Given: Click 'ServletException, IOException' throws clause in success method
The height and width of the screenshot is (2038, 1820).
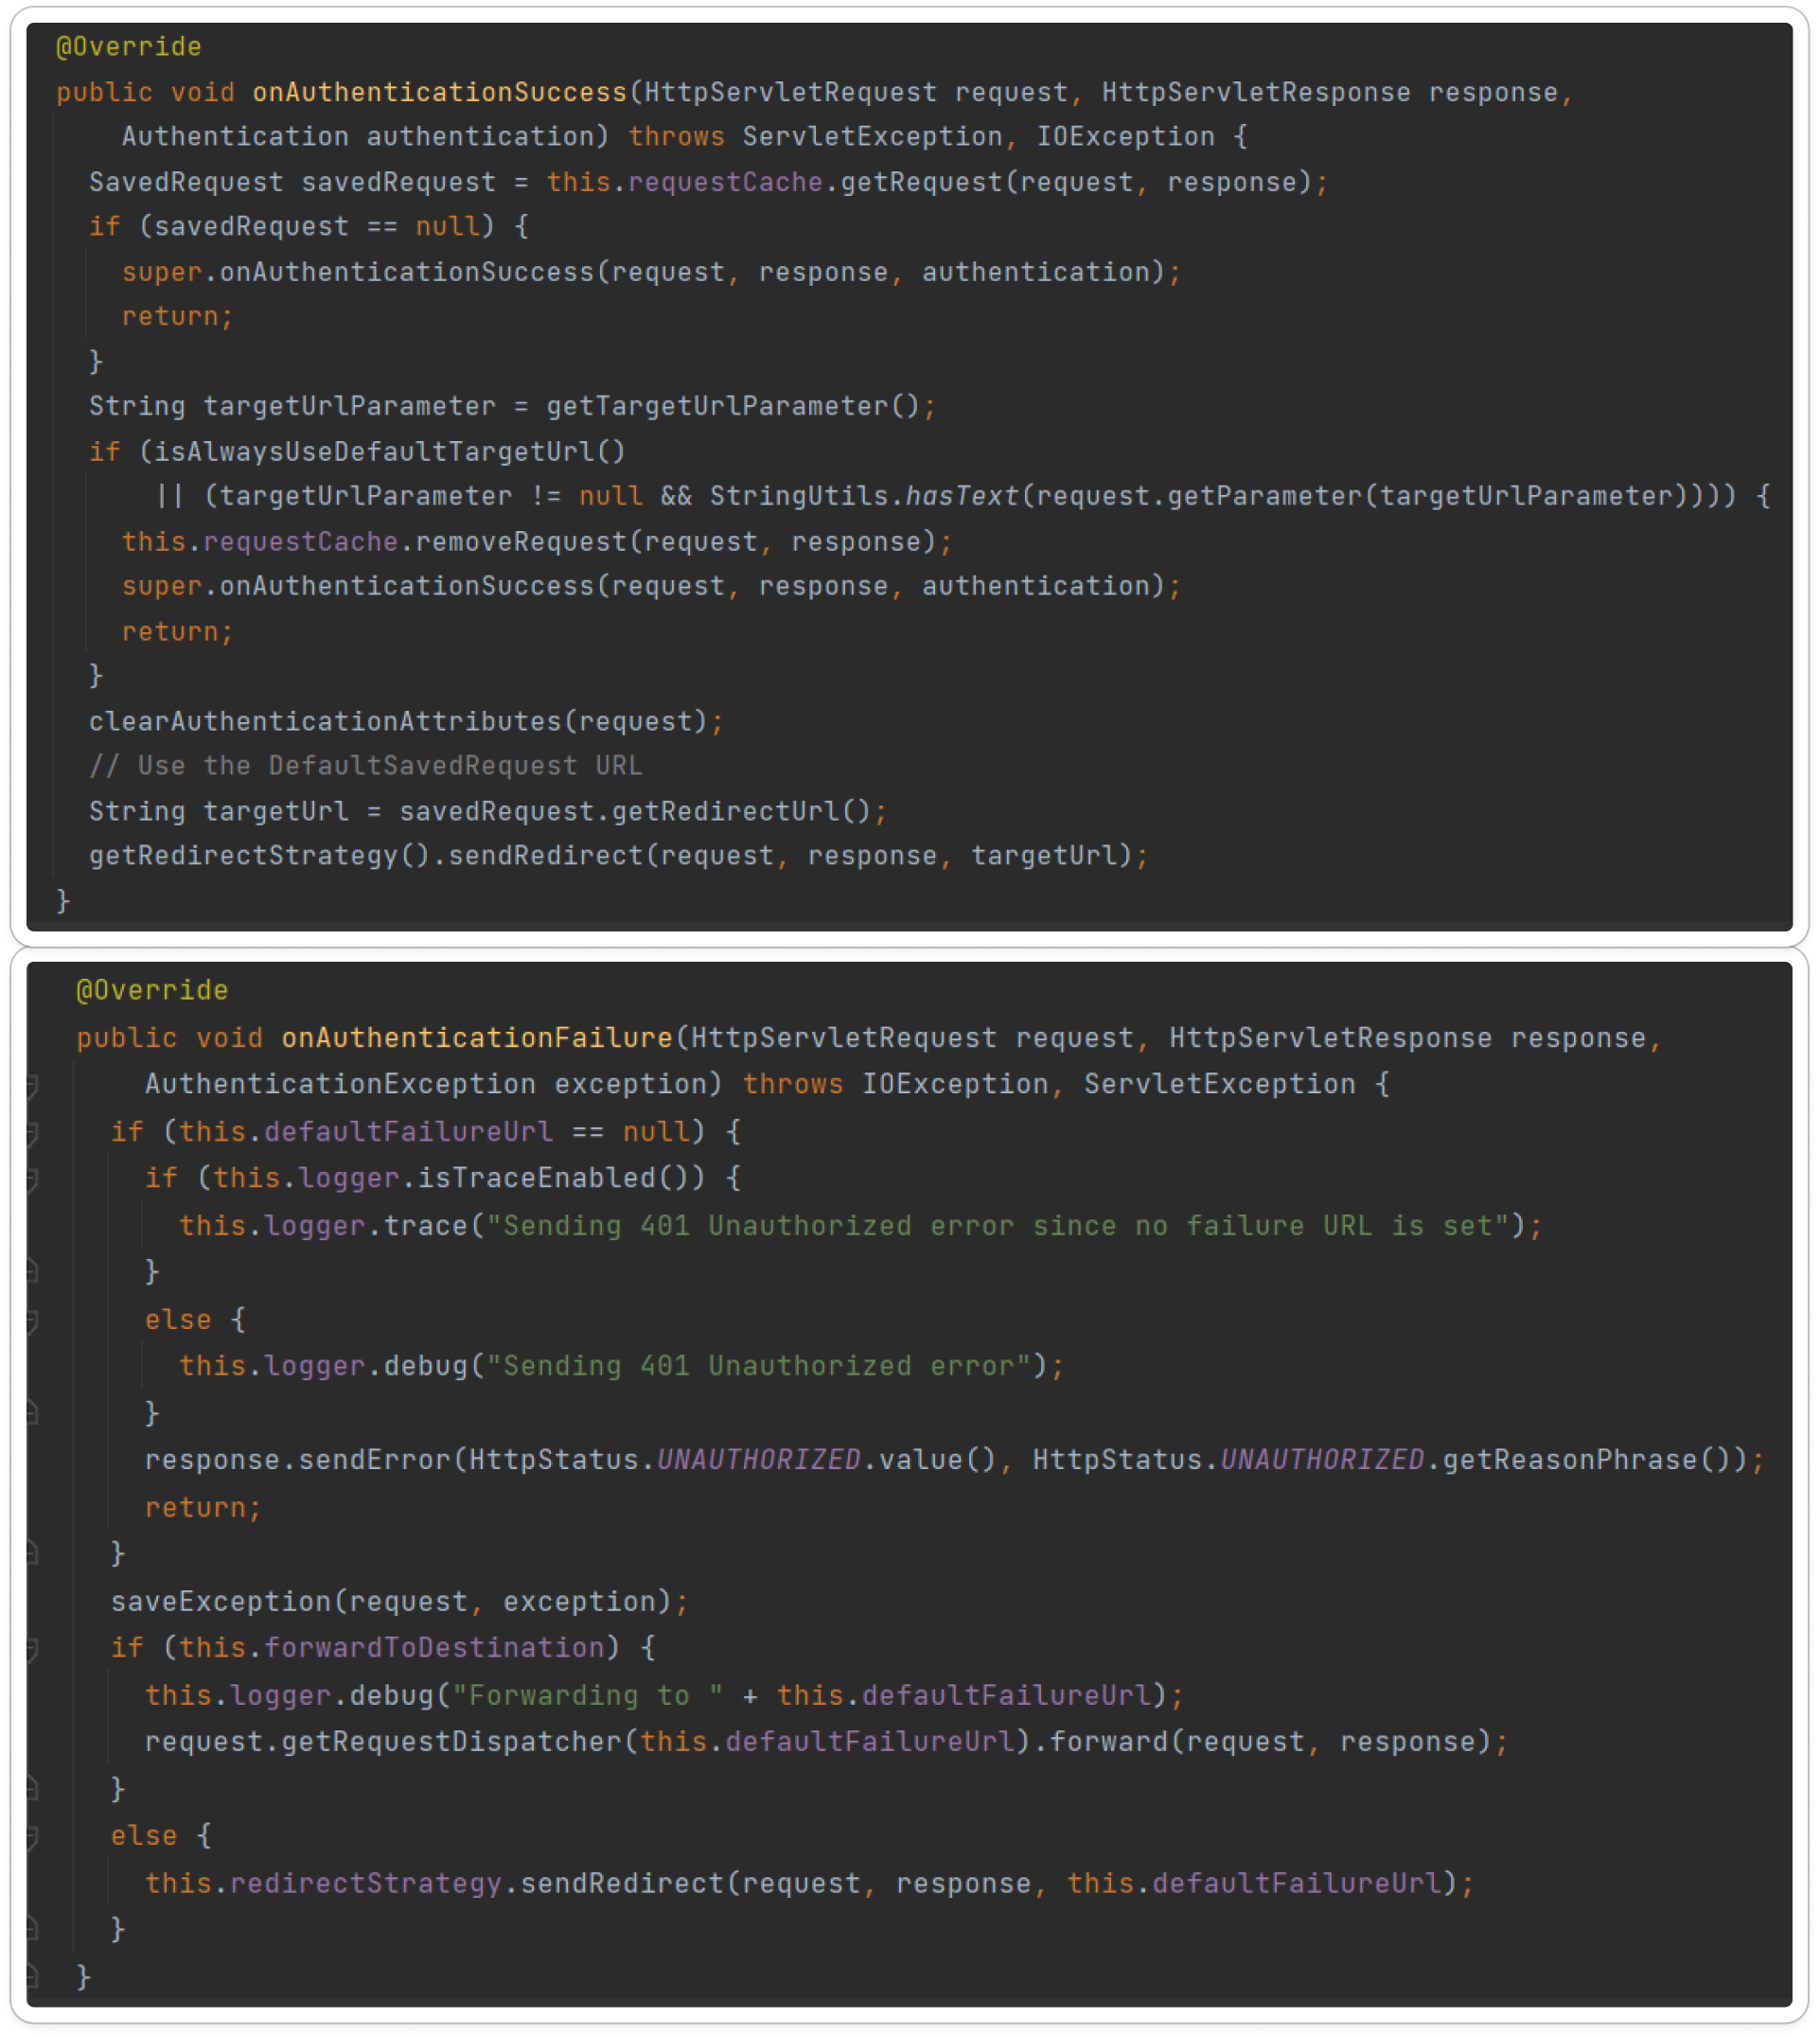Looking at the screenshot, I should pyautogui.click(x=979, y=137).
